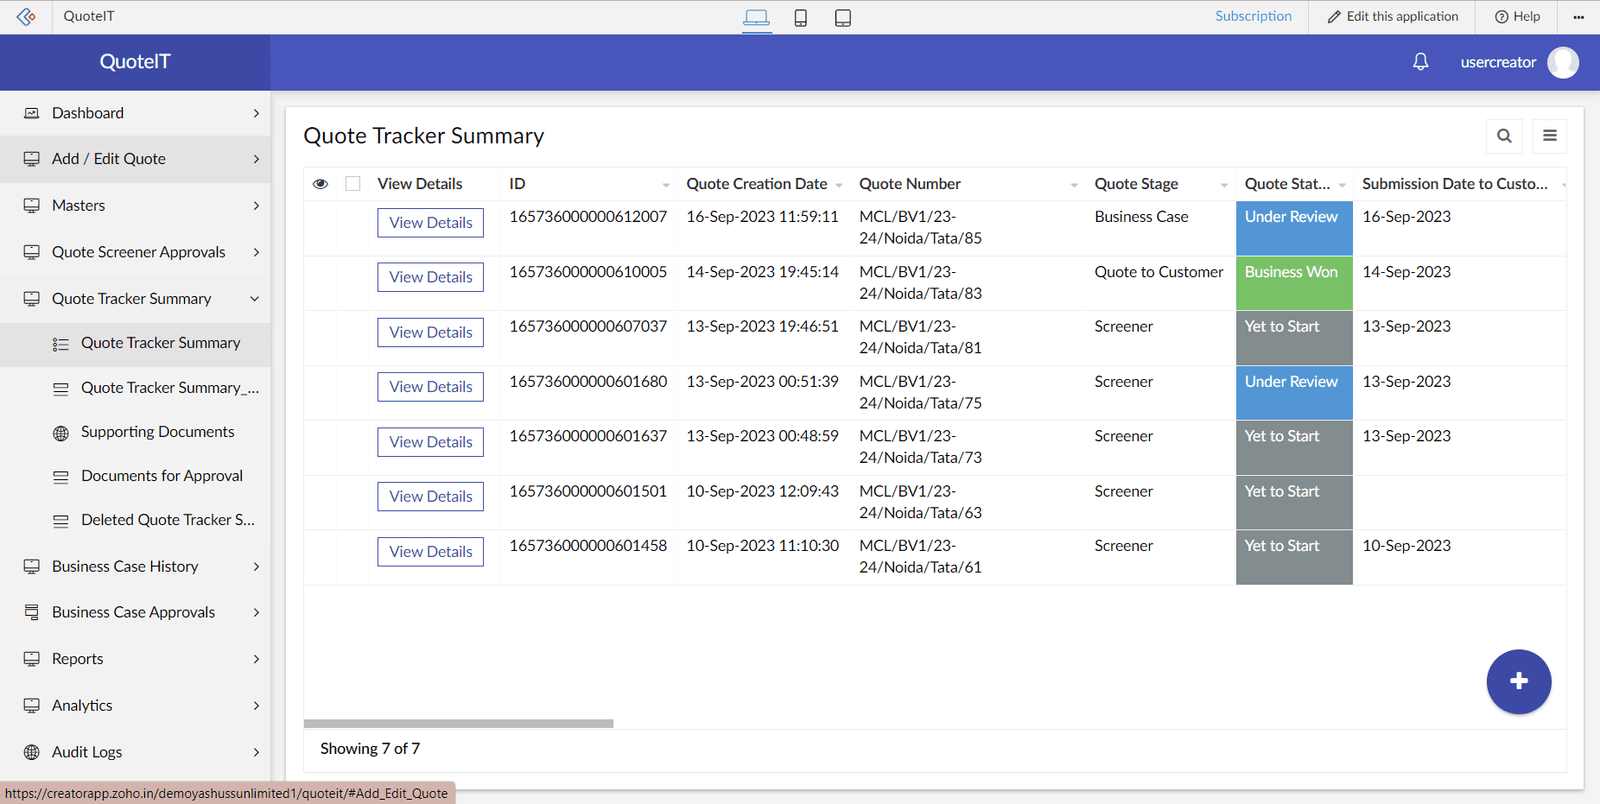Click the Subscription link

click(1253, 16)
